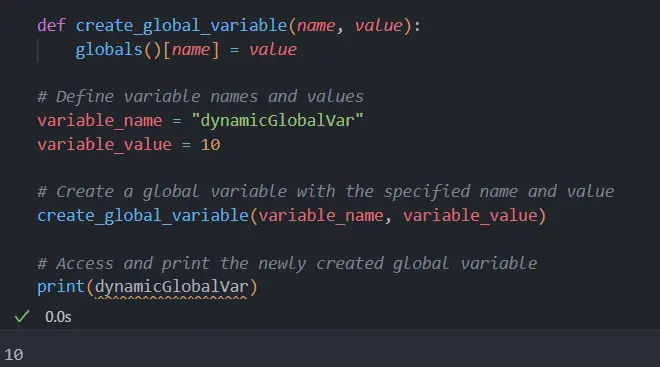Image resolution: width=660 pixels, height=367 pixels.
Task: Click value at end of globals assignment
Action: click(273, 50)
